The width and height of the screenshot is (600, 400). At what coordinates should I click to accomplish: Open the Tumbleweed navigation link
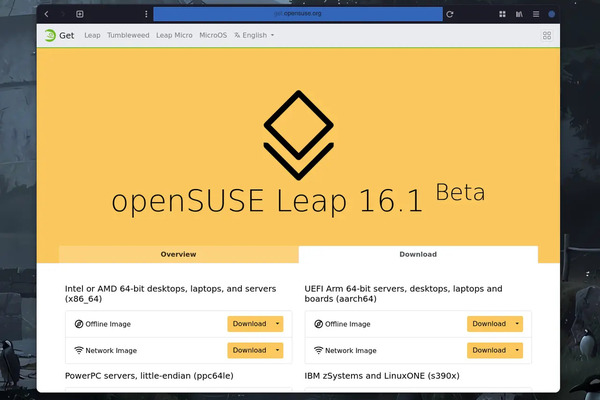point(128,35)
